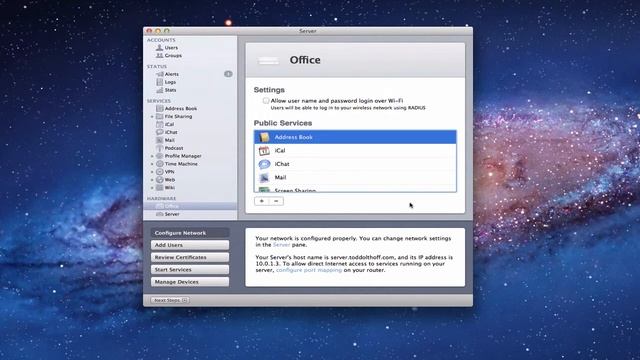The image size is (640, 360).
Task: Enable user name and password login over Wi-Fi
Action: pos(266,100)
